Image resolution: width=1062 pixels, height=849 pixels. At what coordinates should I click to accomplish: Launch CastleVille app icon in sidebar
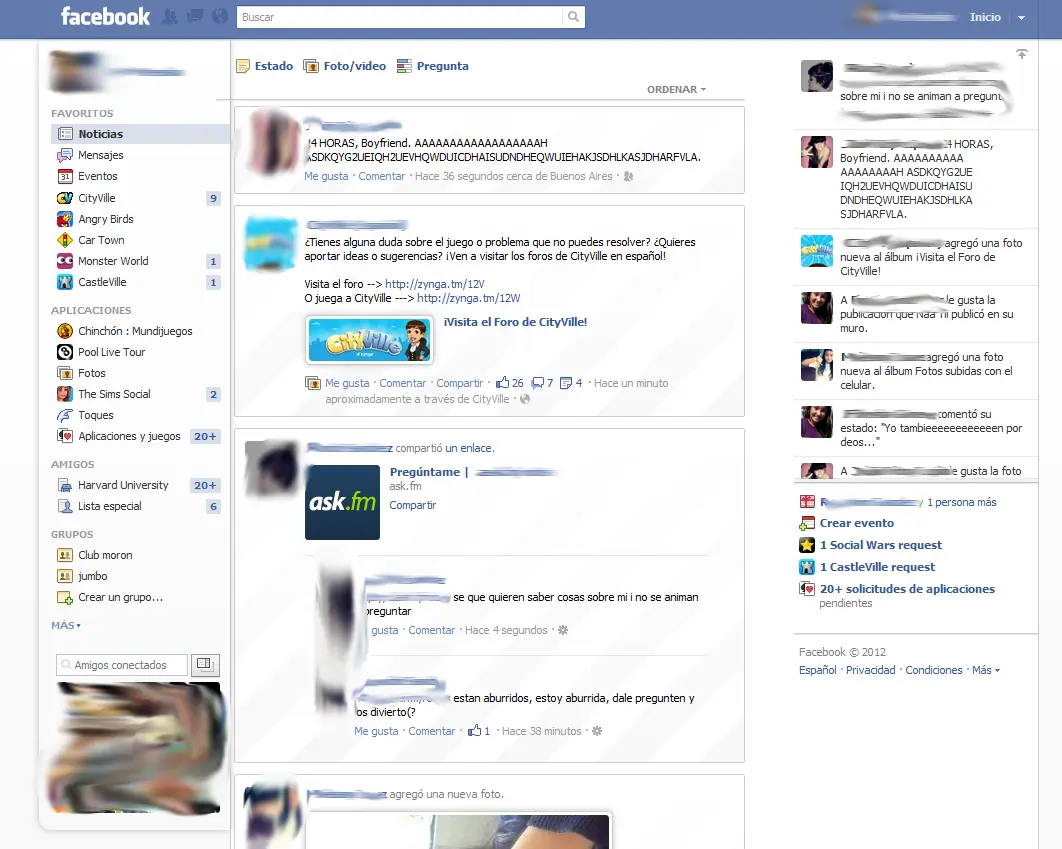point(65,282)
